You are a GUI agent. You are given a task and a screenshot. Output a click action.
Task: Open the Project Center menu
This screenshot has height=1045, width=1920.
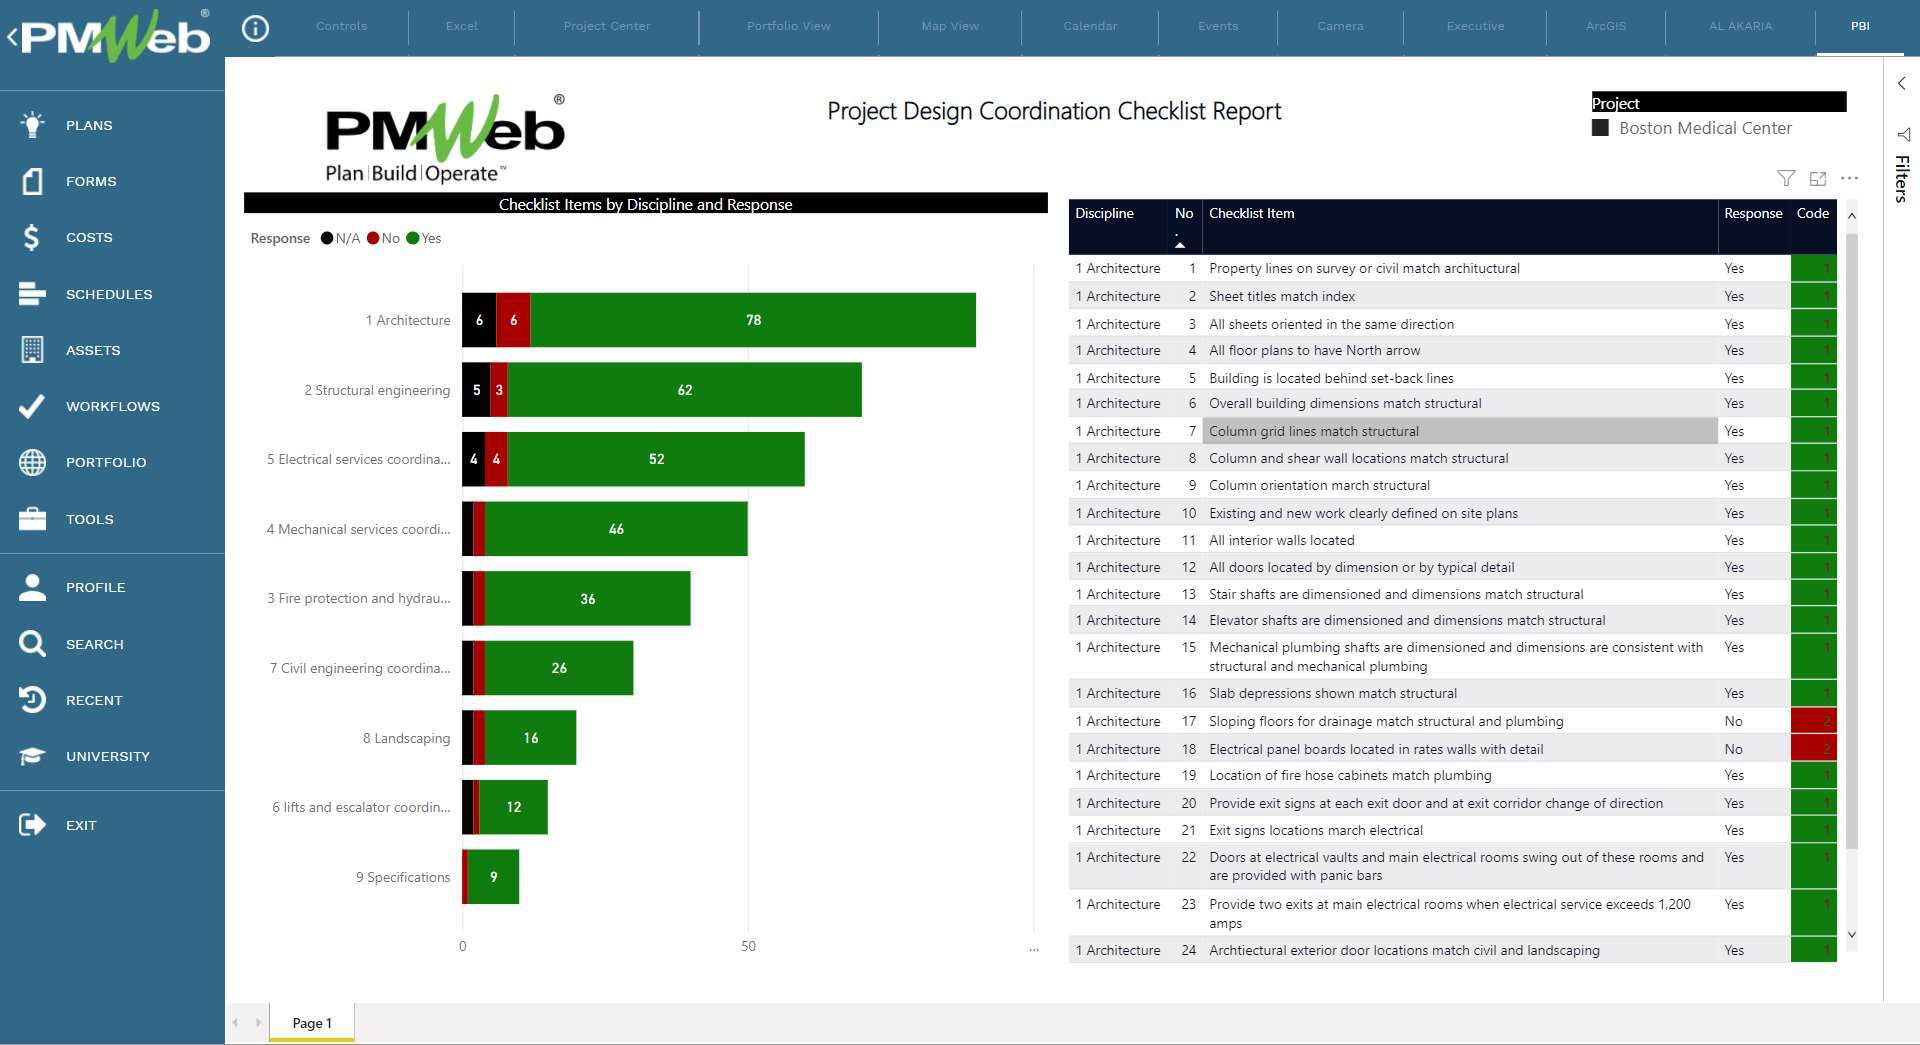tap(605, 26)
